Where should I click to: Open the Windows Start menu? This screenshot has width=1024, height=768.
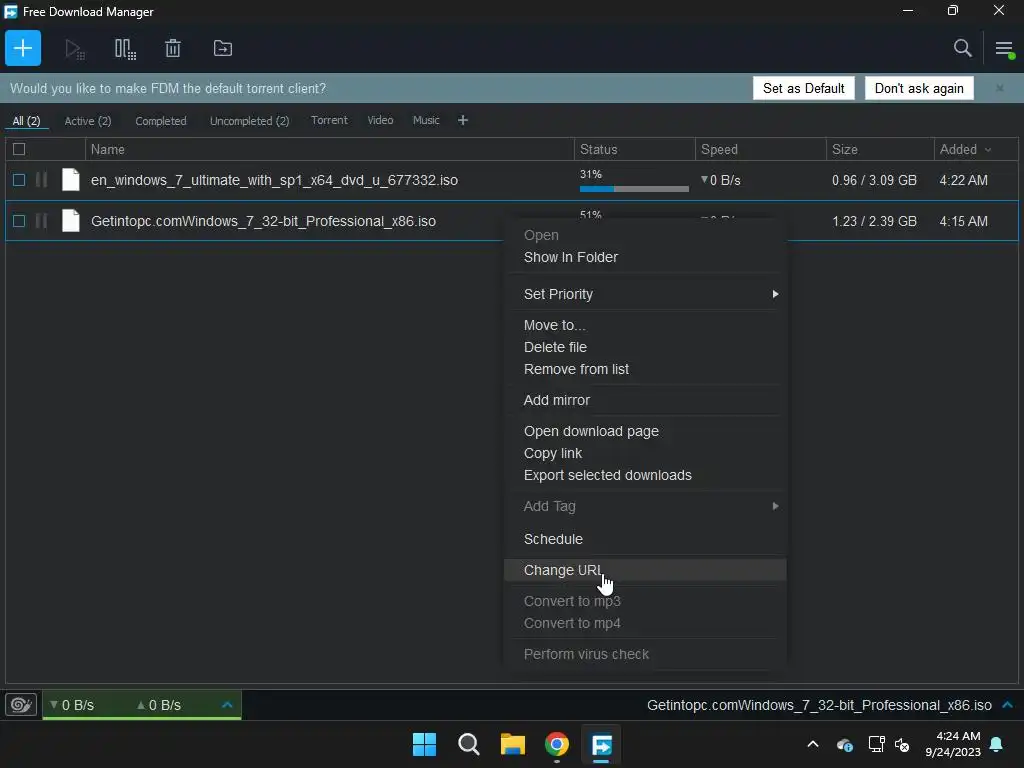[x=424, y=744]
